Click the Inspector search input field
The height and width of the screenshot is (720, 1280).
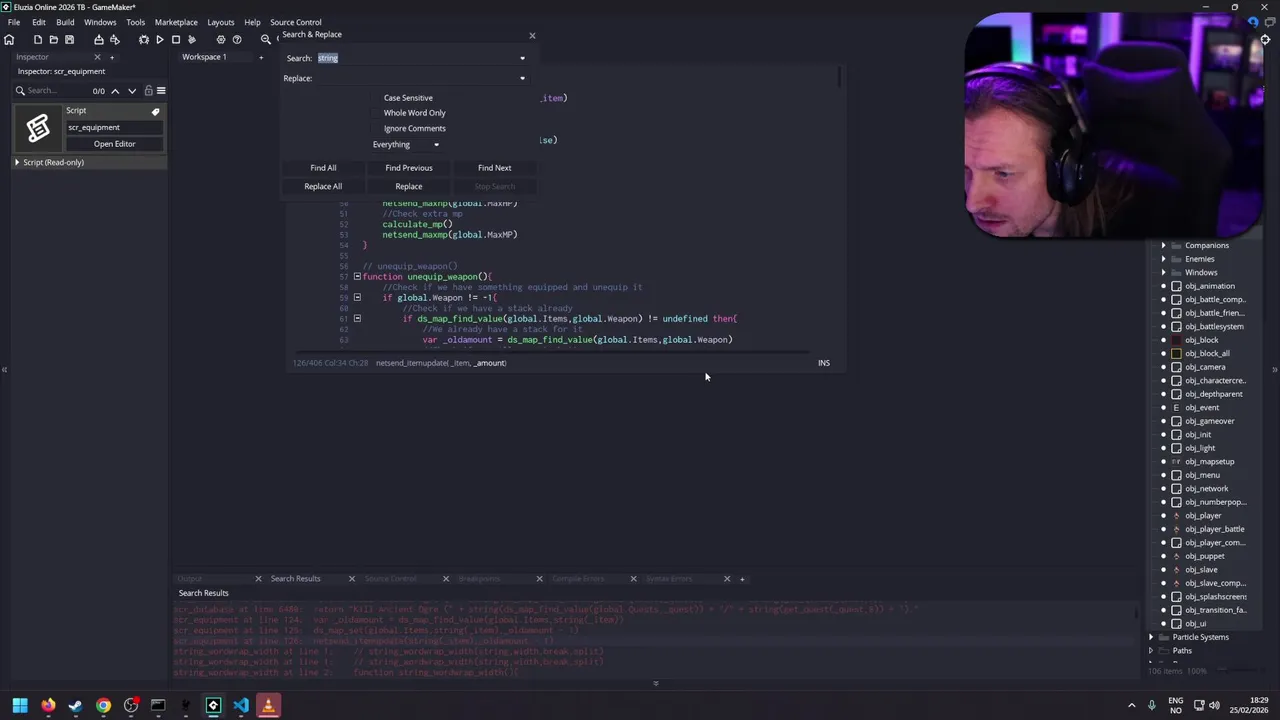(x=58, y=90)
